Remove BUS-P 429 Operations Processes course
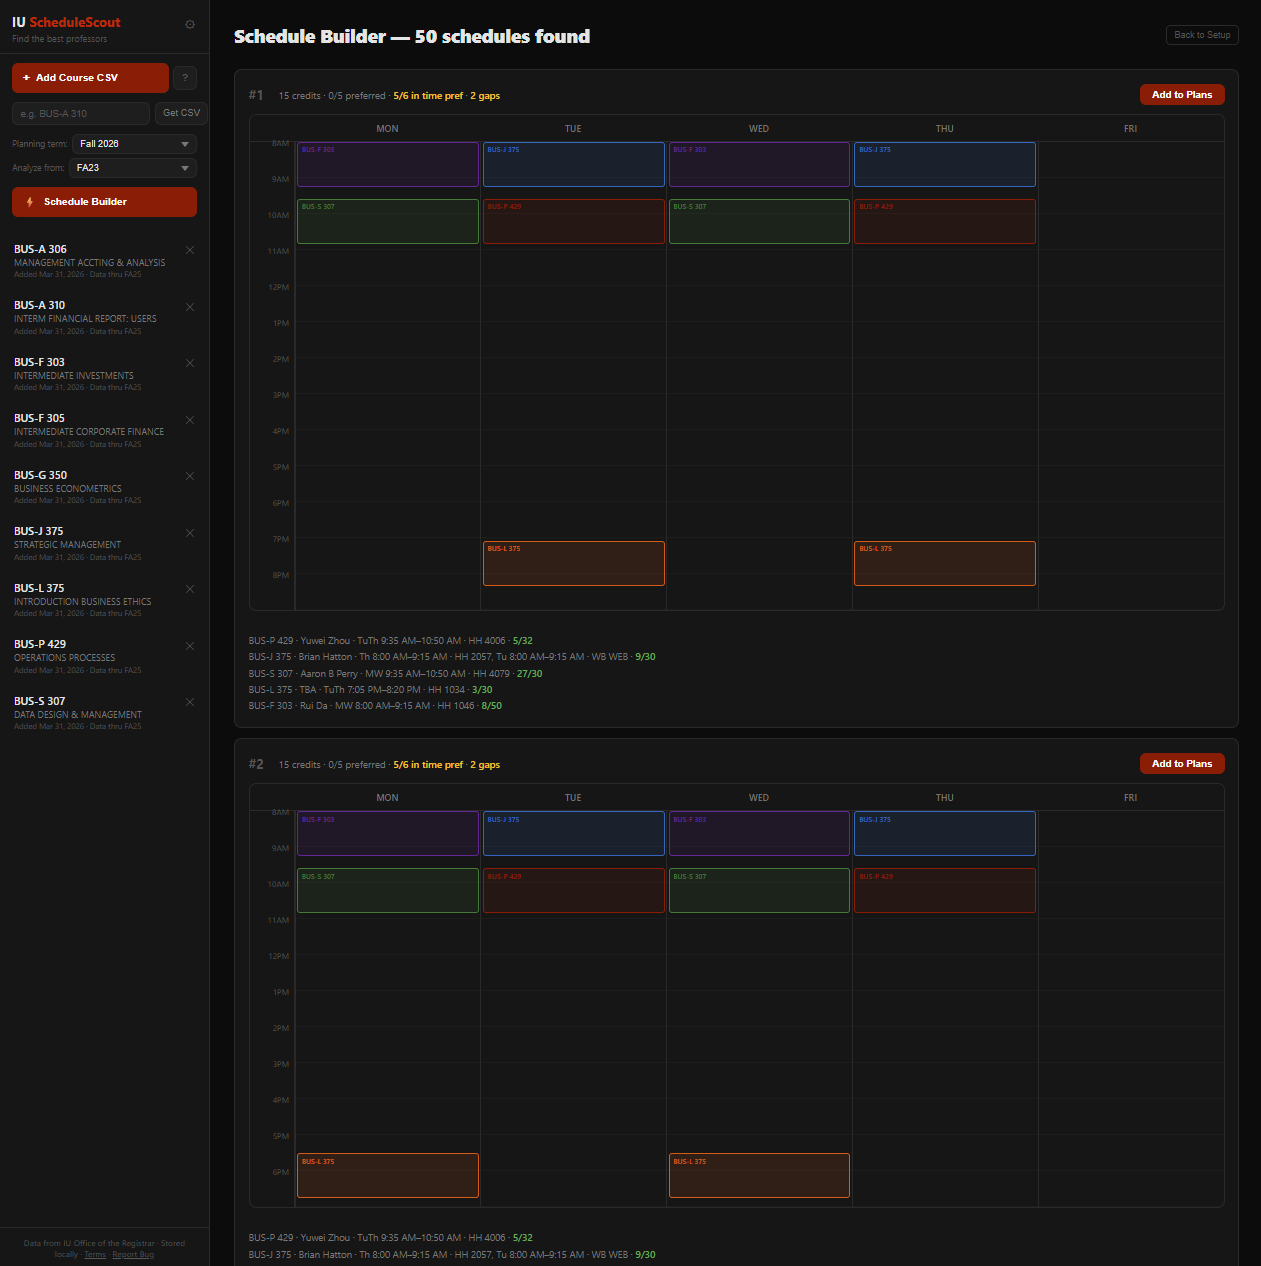Screen dimensions: 1261x1266 point(189,645)
